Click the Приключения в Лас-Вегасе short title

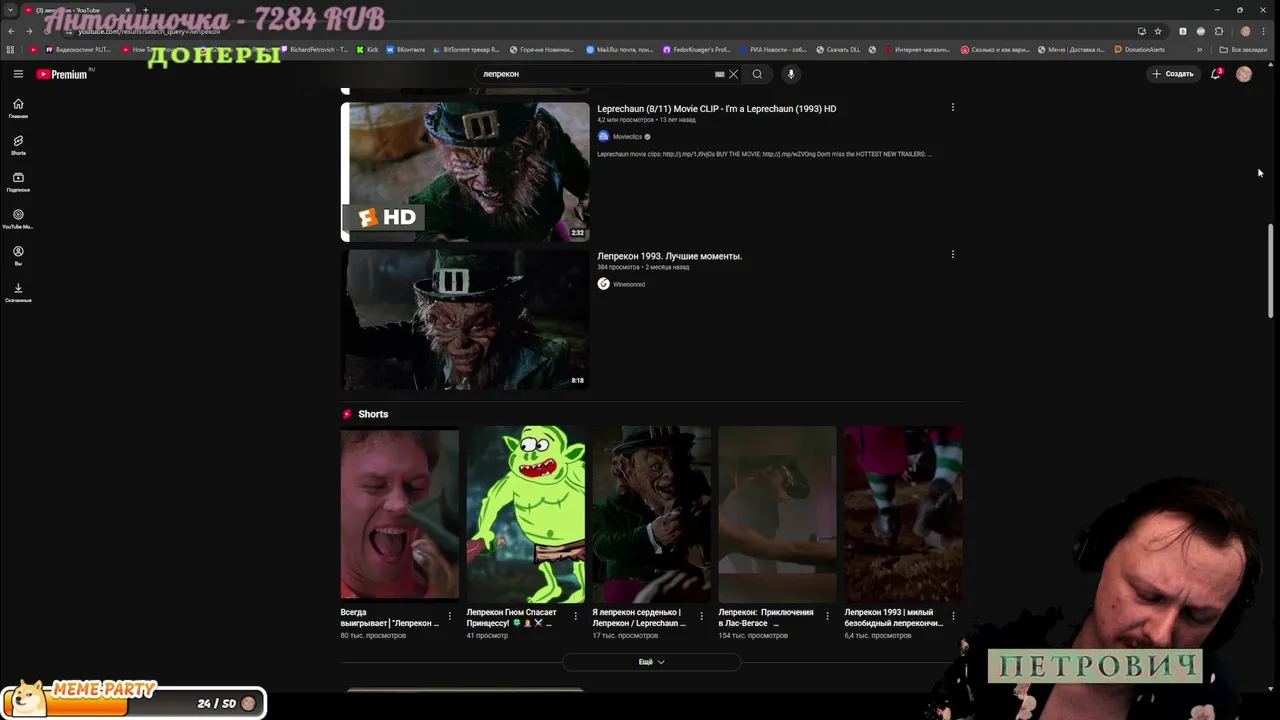coord(766,617)
